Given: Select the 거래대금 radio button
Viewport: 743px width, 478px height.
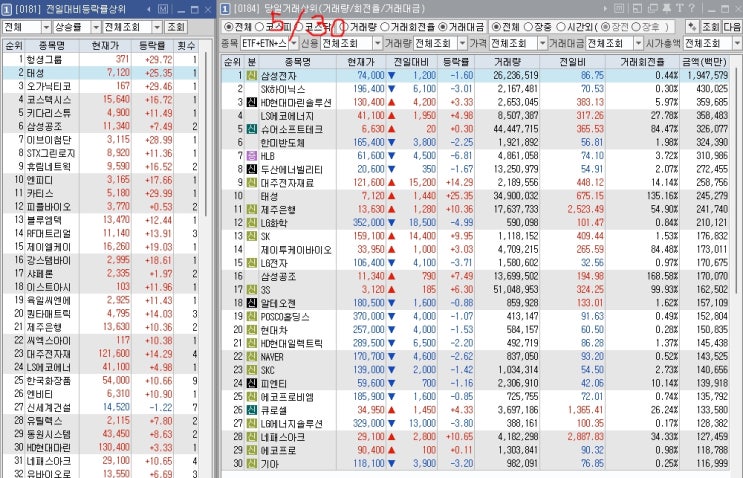Looking at the screenshot, I should click(x=442, y=27).
